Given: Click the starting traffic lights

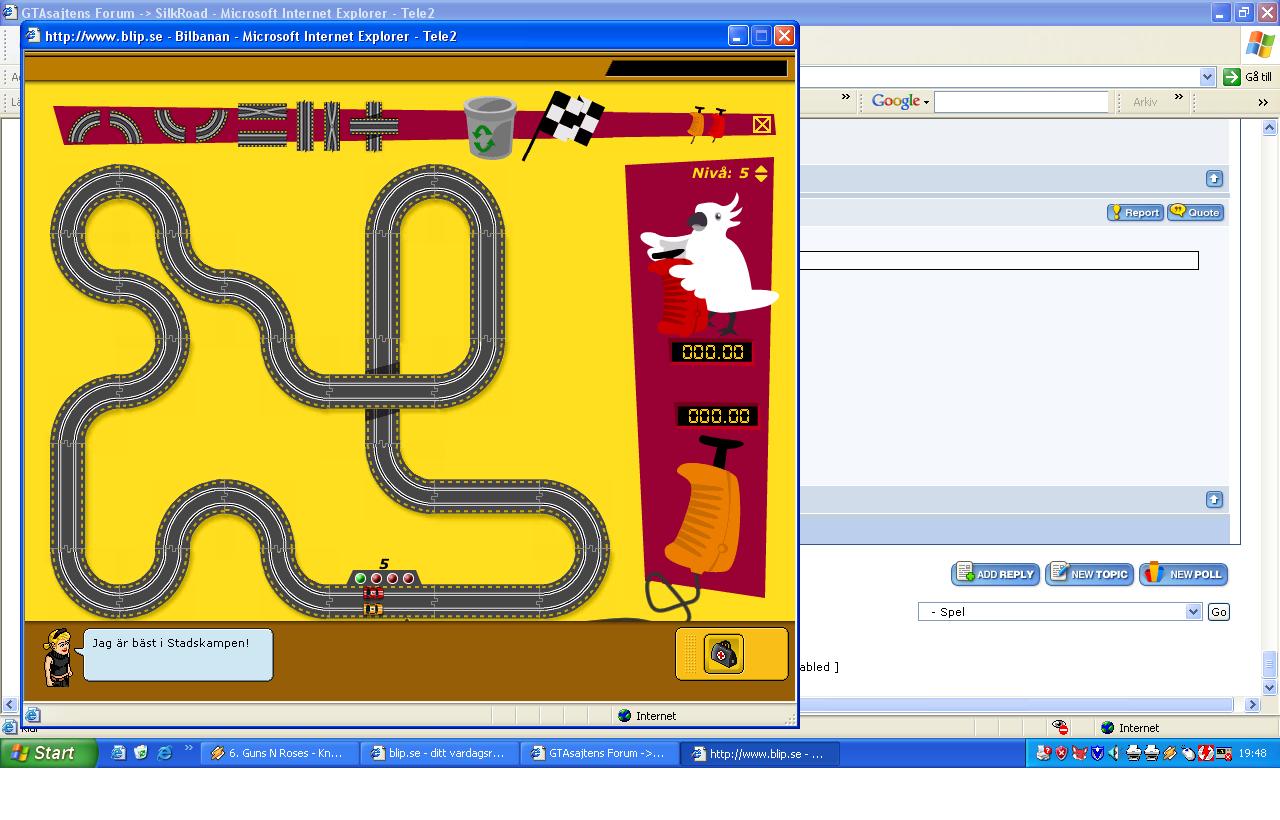Looking at the screenshot, I should coord(384,578).
